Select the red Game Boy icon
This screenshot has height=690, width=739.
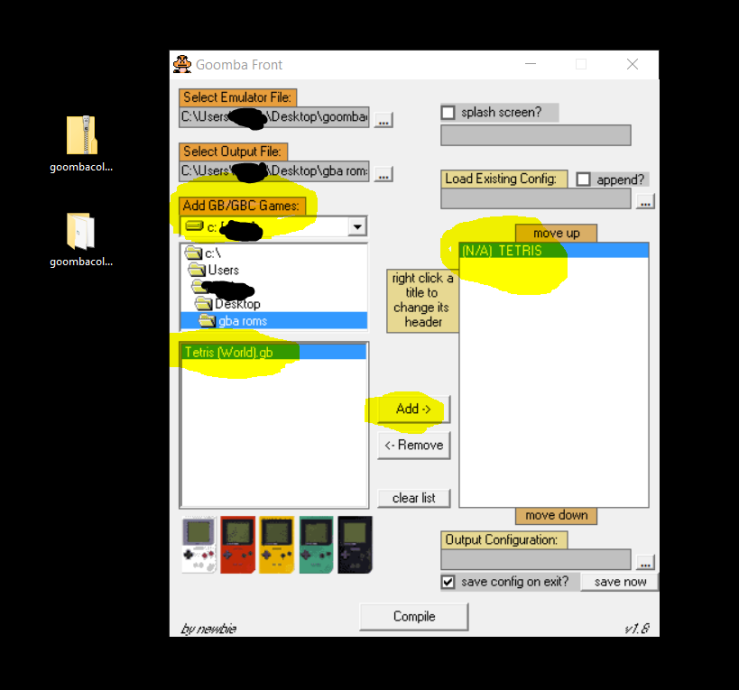click(238, 545)
